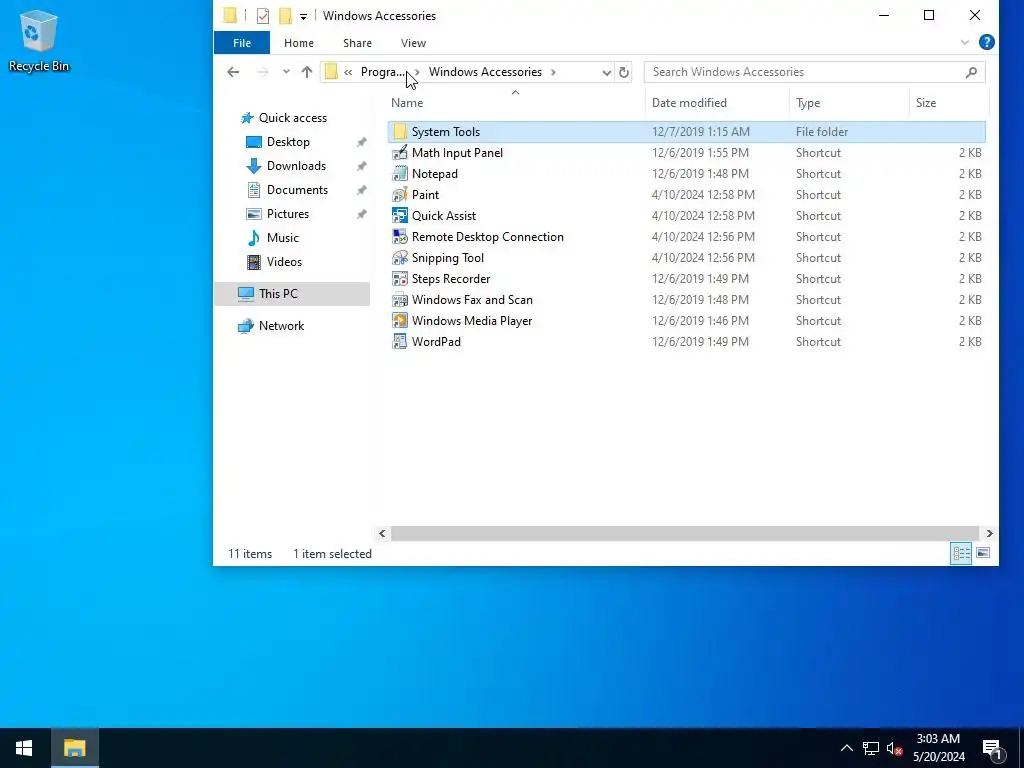The height and width of the screenshot is (768, 1024).
Task: Click the horizontal scrollbar right arrow
Action: (989, 534)
